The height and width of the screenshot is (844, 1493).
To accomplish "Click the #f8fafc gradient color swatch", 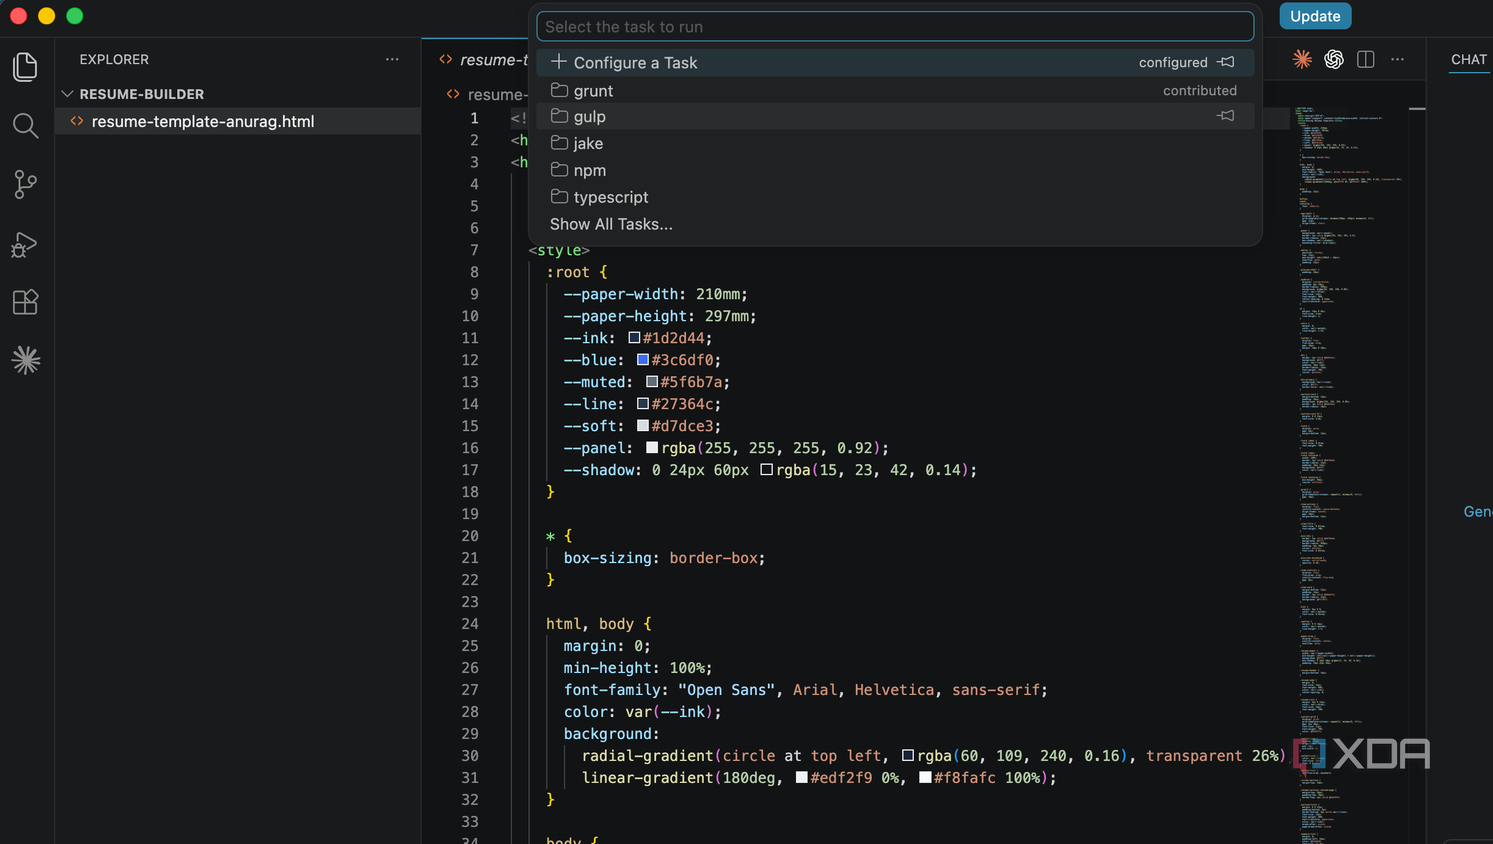I will click(925, 778).
